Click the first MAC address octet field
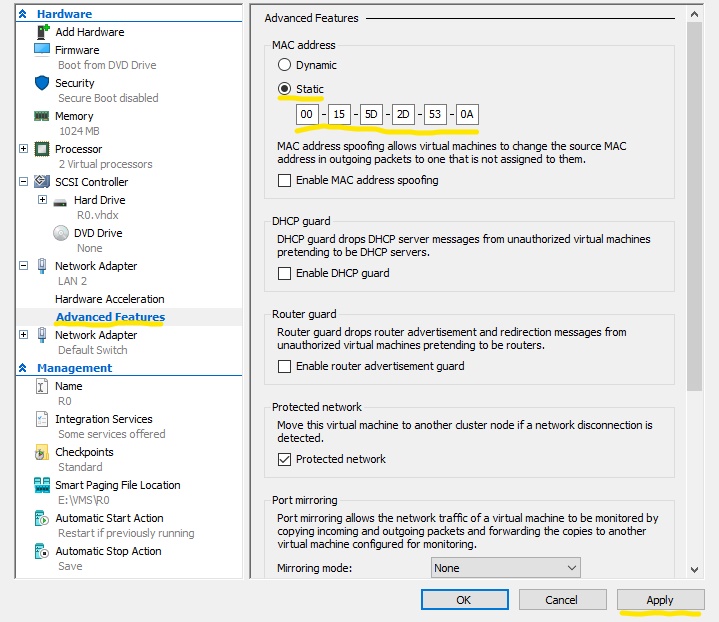The width and height of the screenshot is (719, 622). (306, 115)
